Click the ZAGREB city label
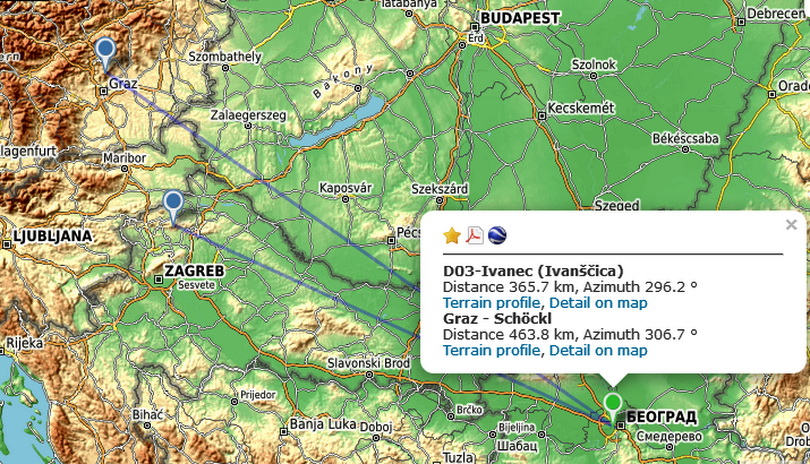This screenshot has width=810, height=464. (x=194, y=271)
